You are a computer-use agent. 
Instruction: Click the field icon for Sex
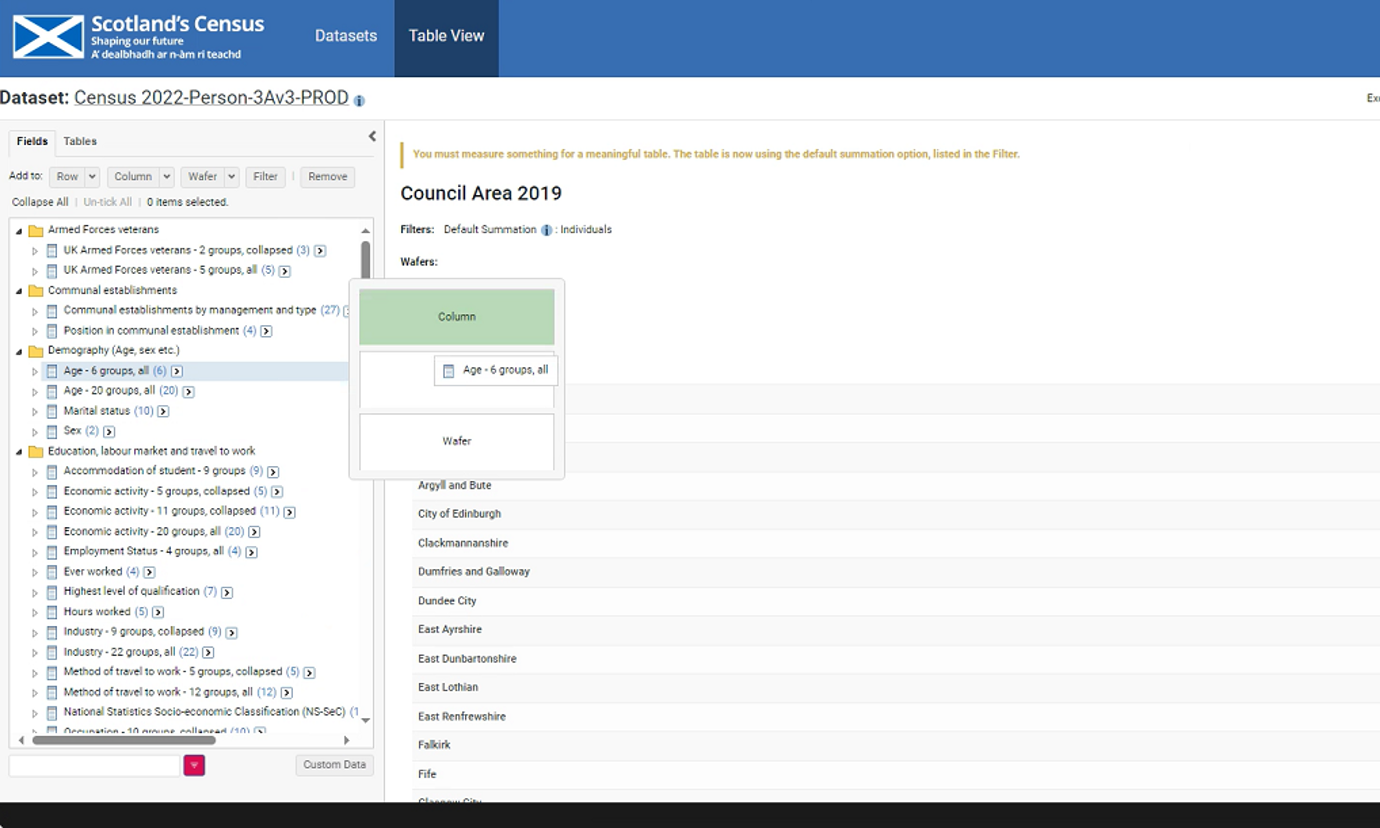[52, 431]
